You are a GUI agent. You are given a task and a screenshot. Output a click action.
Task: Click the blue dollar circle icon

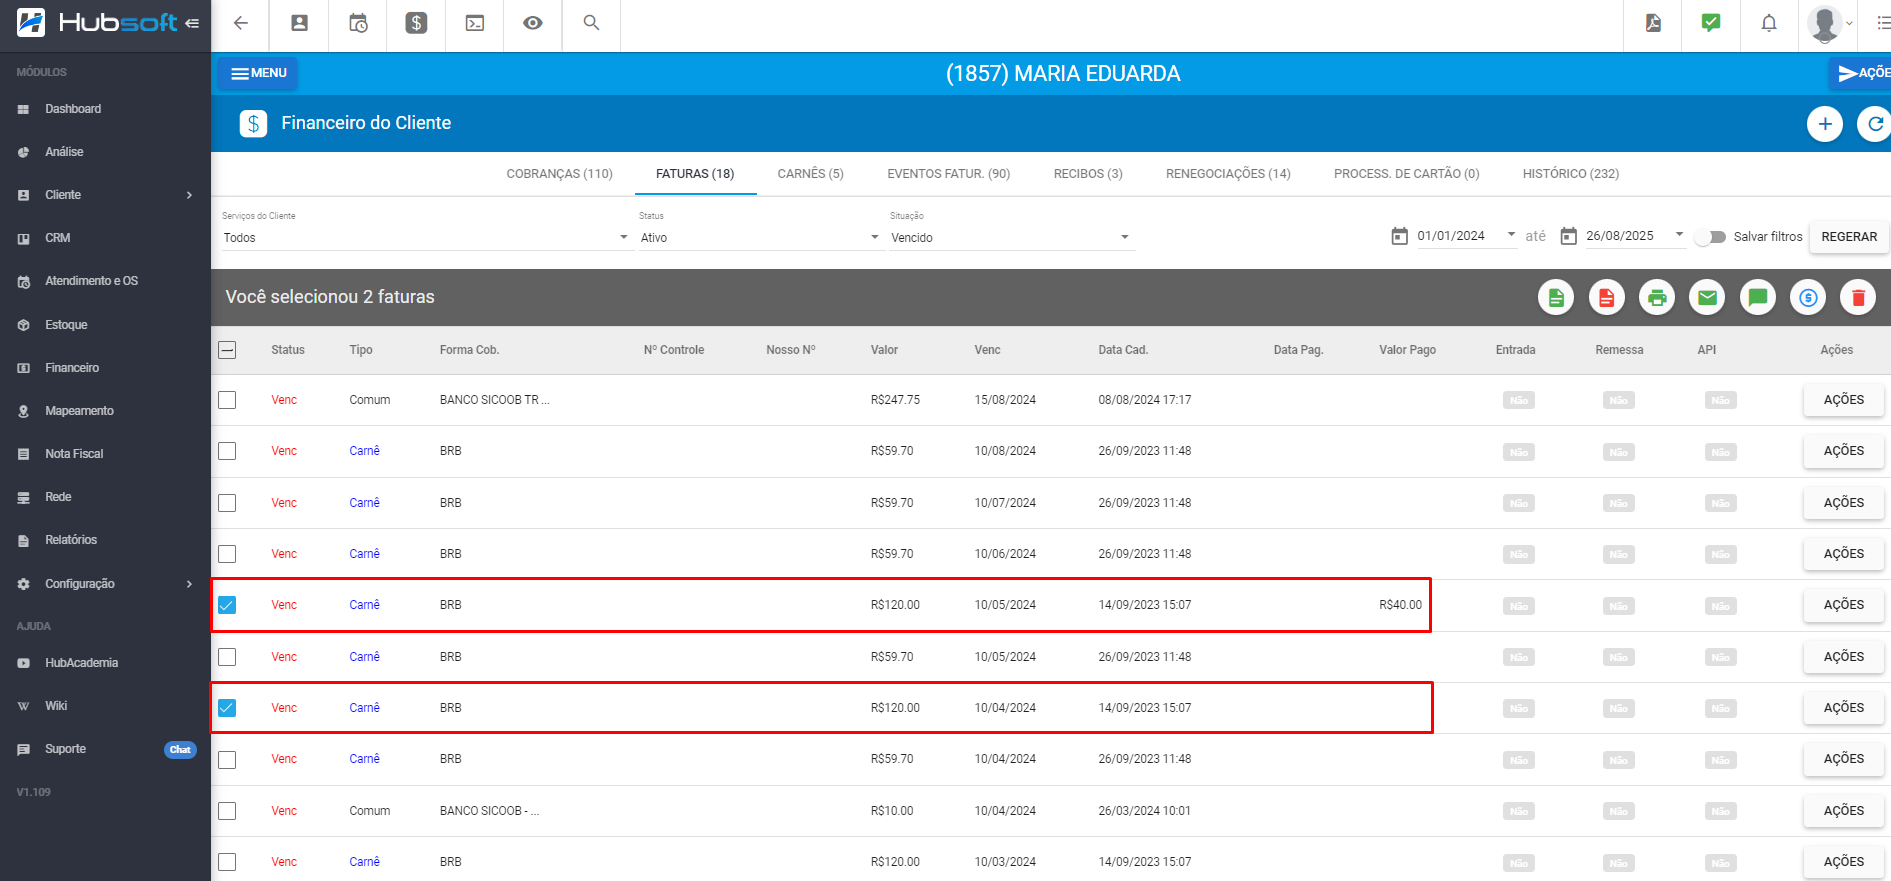[x=1808, y=297]
